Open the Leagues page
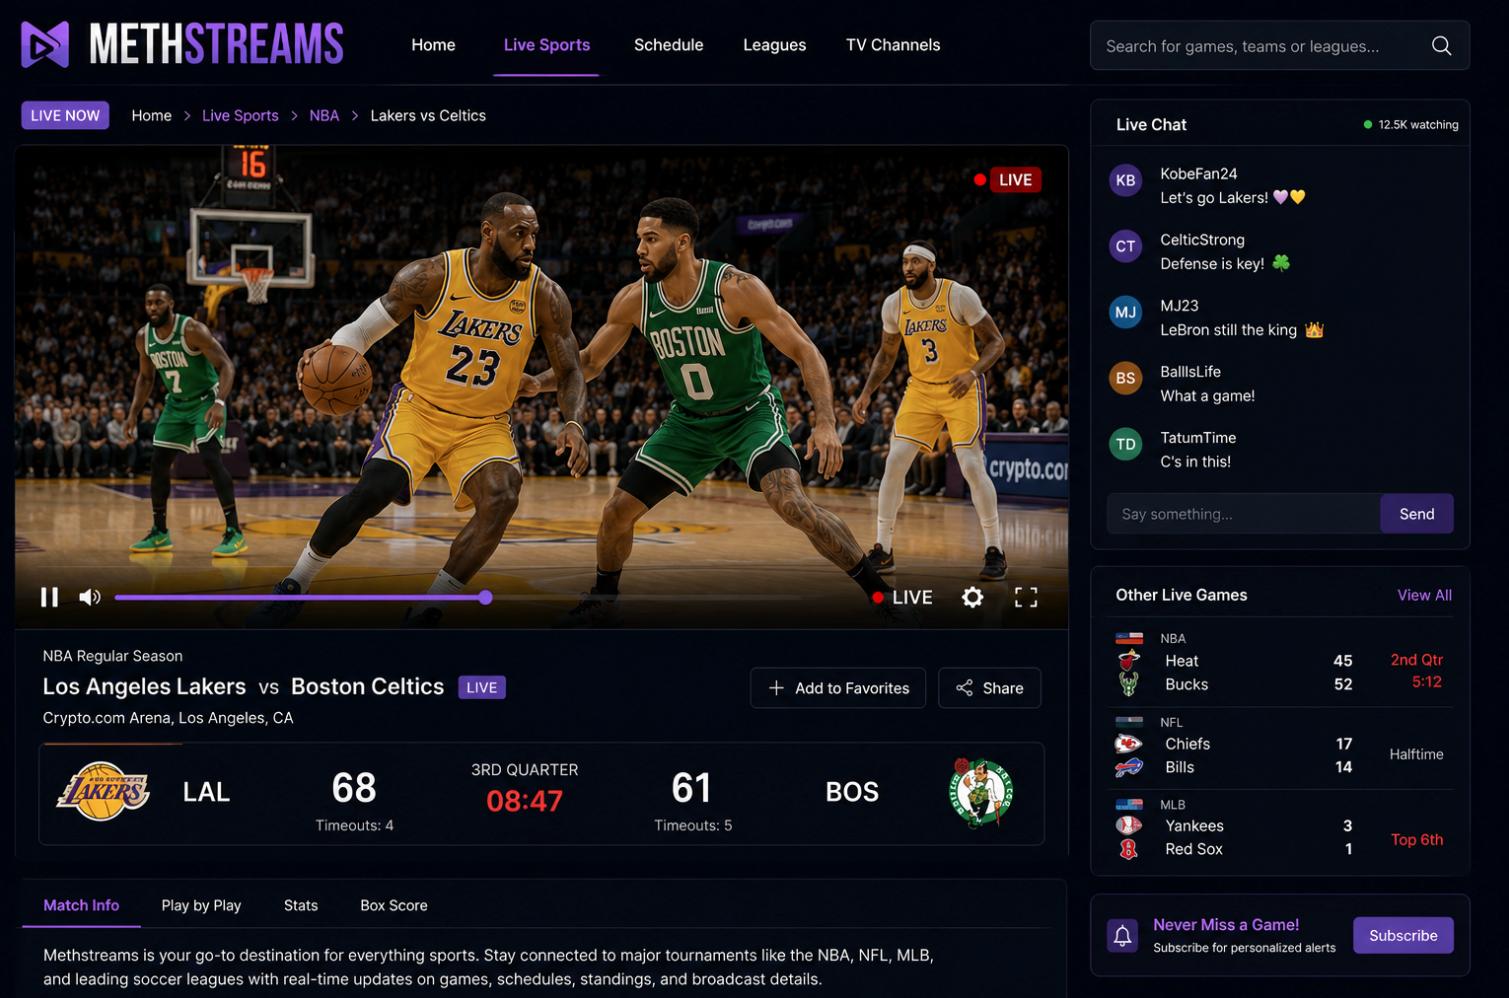The width and height of the screenshot is (1509, 998). [774, 45]
